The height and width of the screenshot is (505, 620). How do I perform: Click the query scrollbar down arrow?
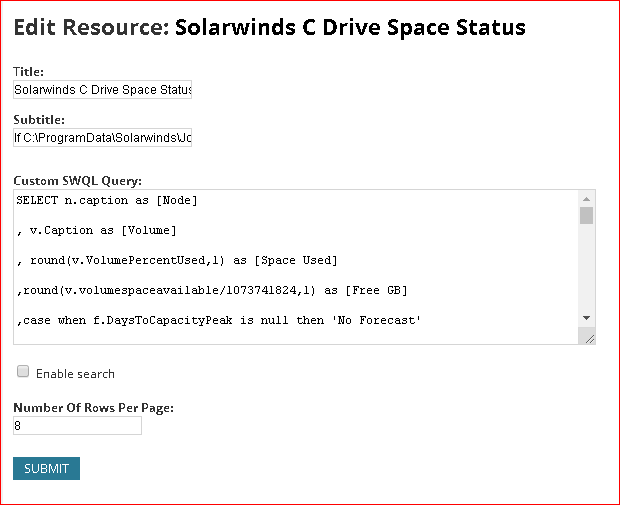pyautogui.click(x=586, y=318)
